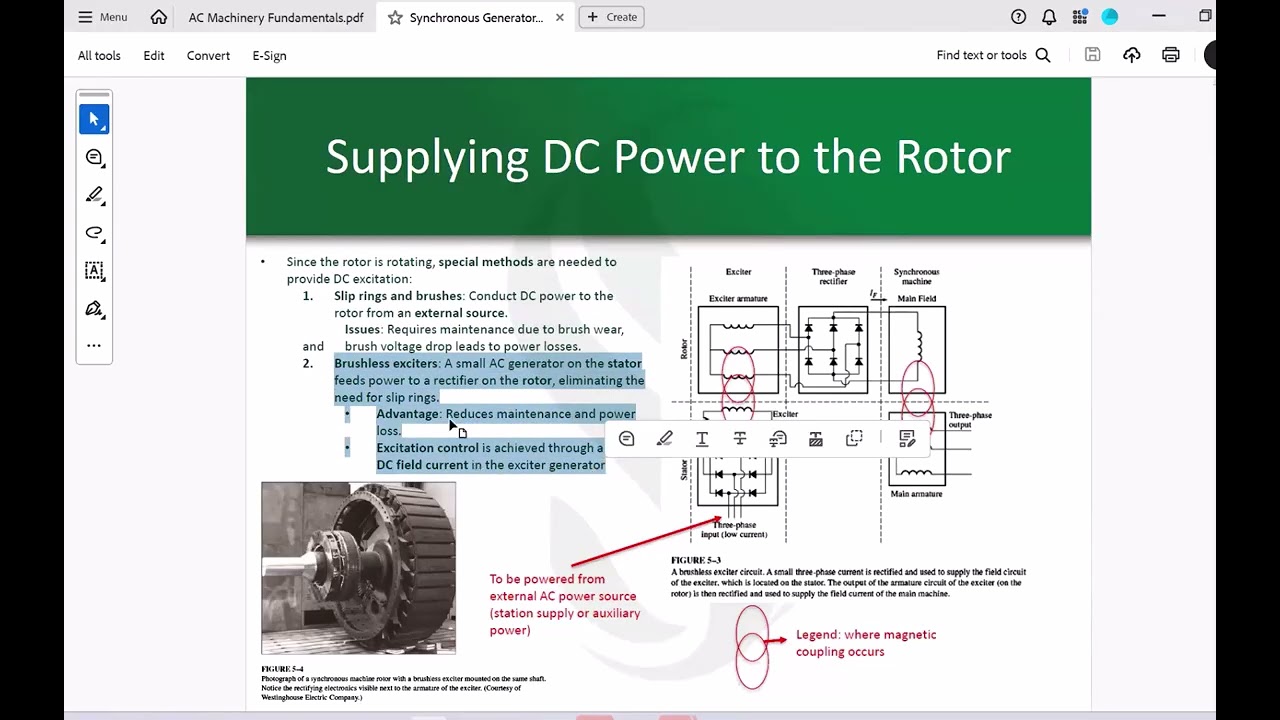The image size is (1280, 720).
Task: Open the Help question mark icon
Action: [1018, 17]
